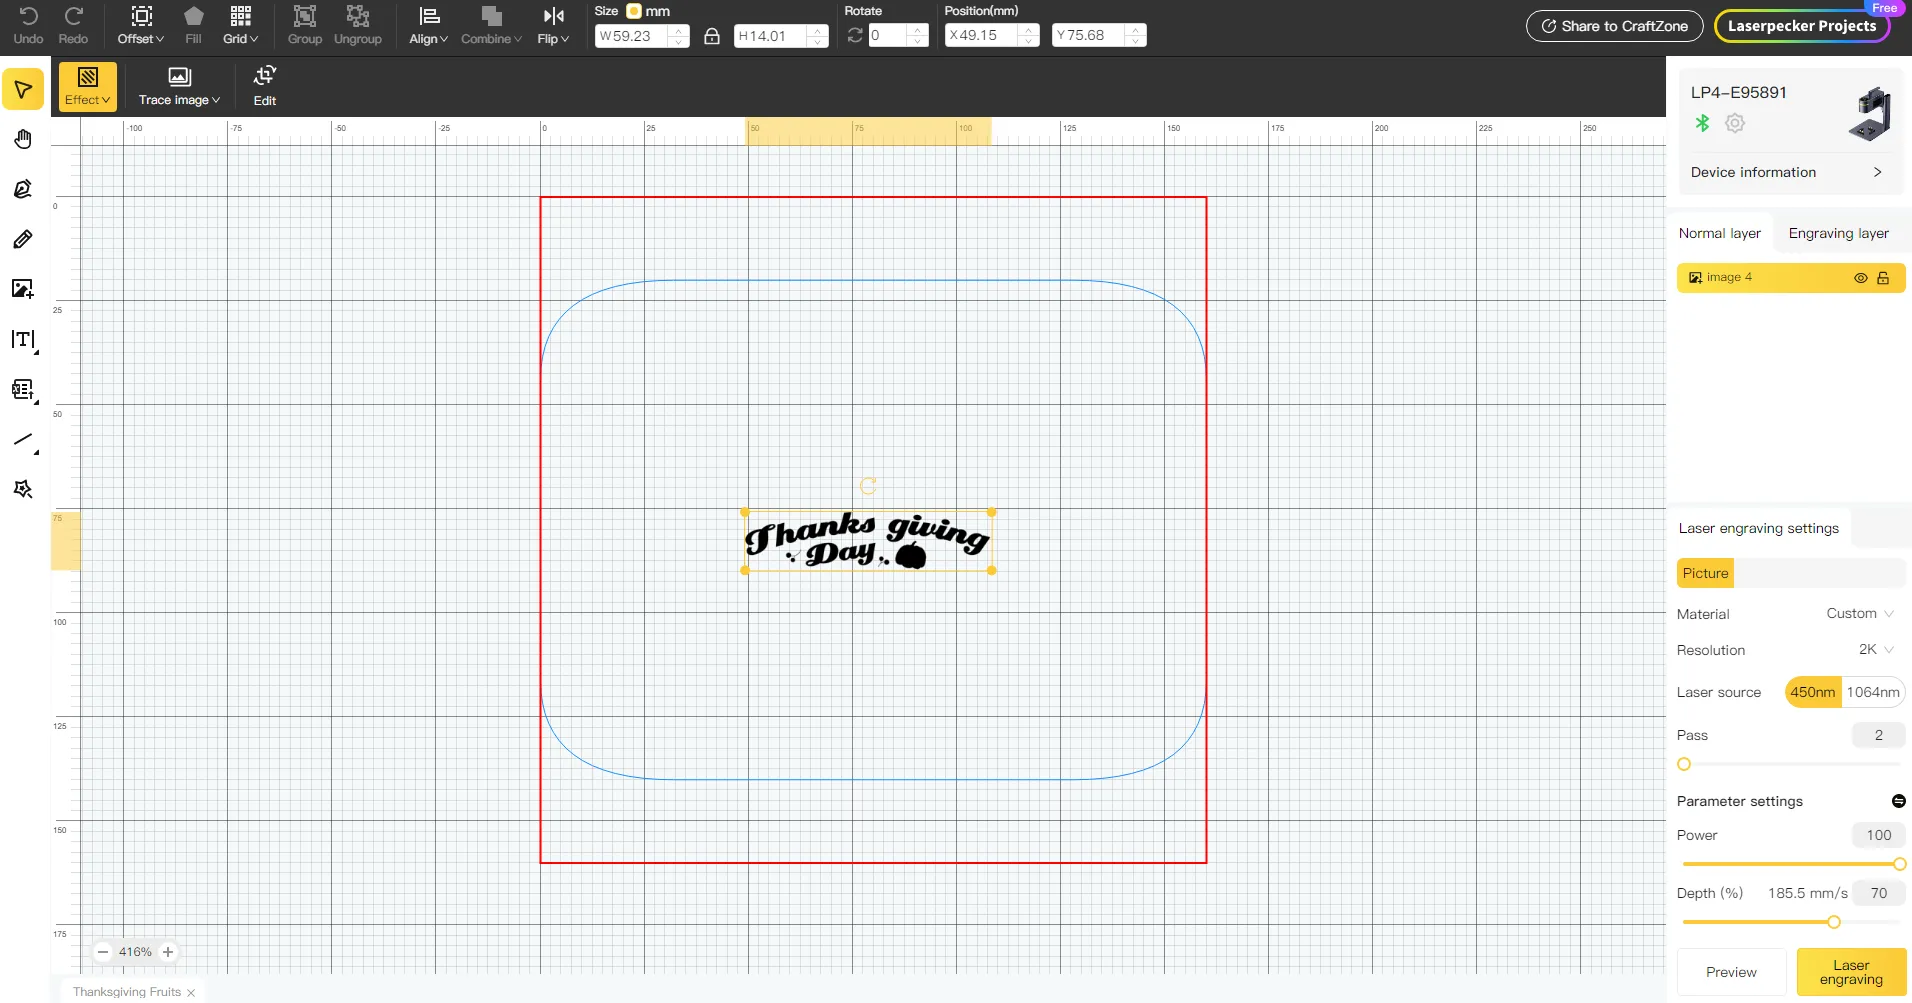Image resolution: width=1912 pixels, height=1003 pixels.
Task: Start Laser engraving
Action: point(1851,972)
